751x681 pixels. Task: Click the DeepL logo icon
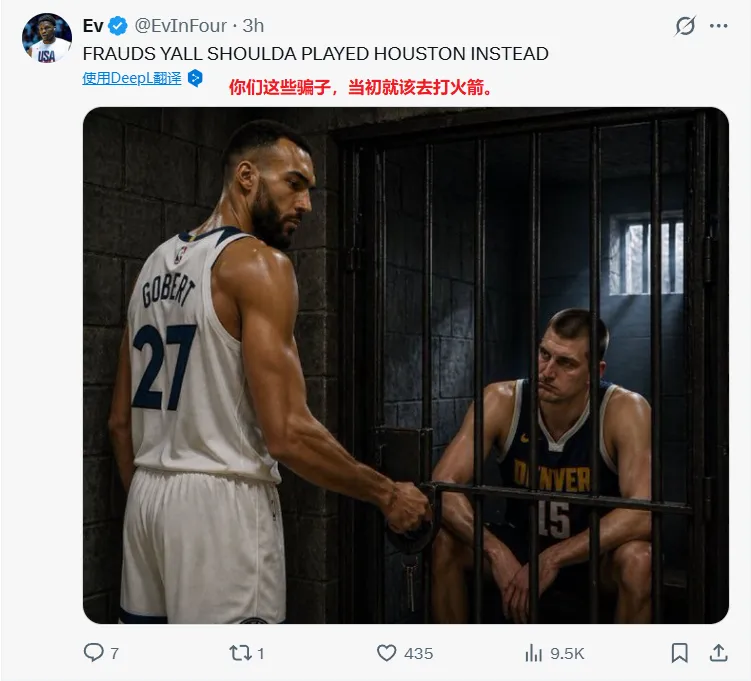(x=196, y=78)
